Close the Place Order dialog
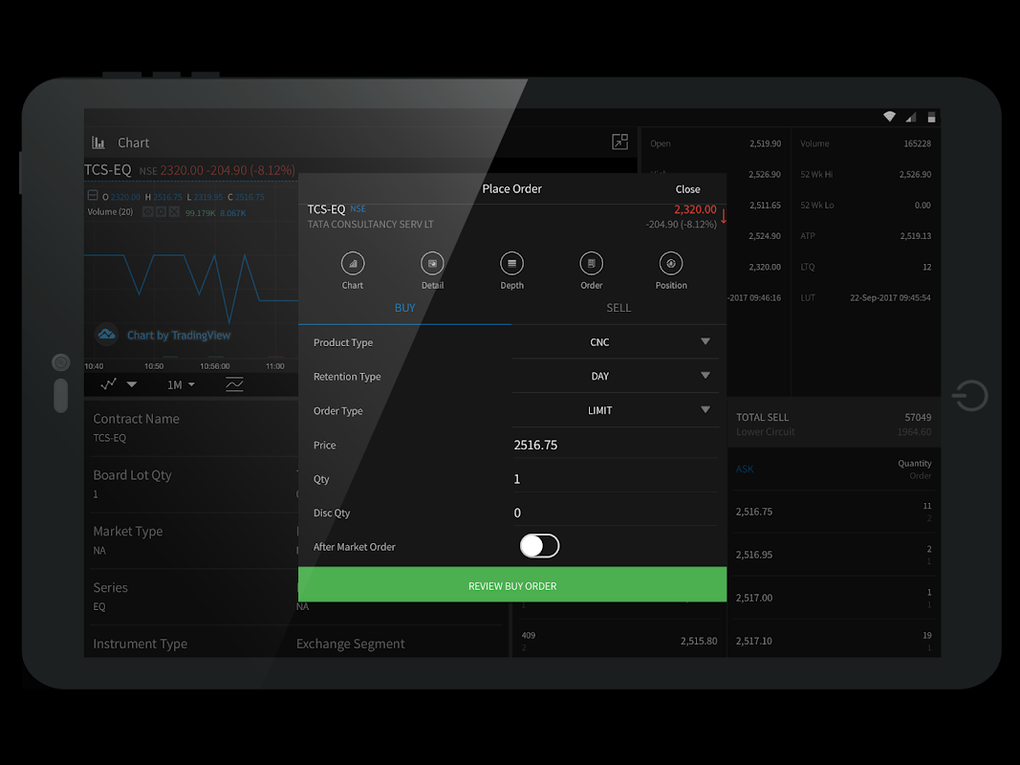This screenshot has width=1020, height=765. tap(688, 189)
